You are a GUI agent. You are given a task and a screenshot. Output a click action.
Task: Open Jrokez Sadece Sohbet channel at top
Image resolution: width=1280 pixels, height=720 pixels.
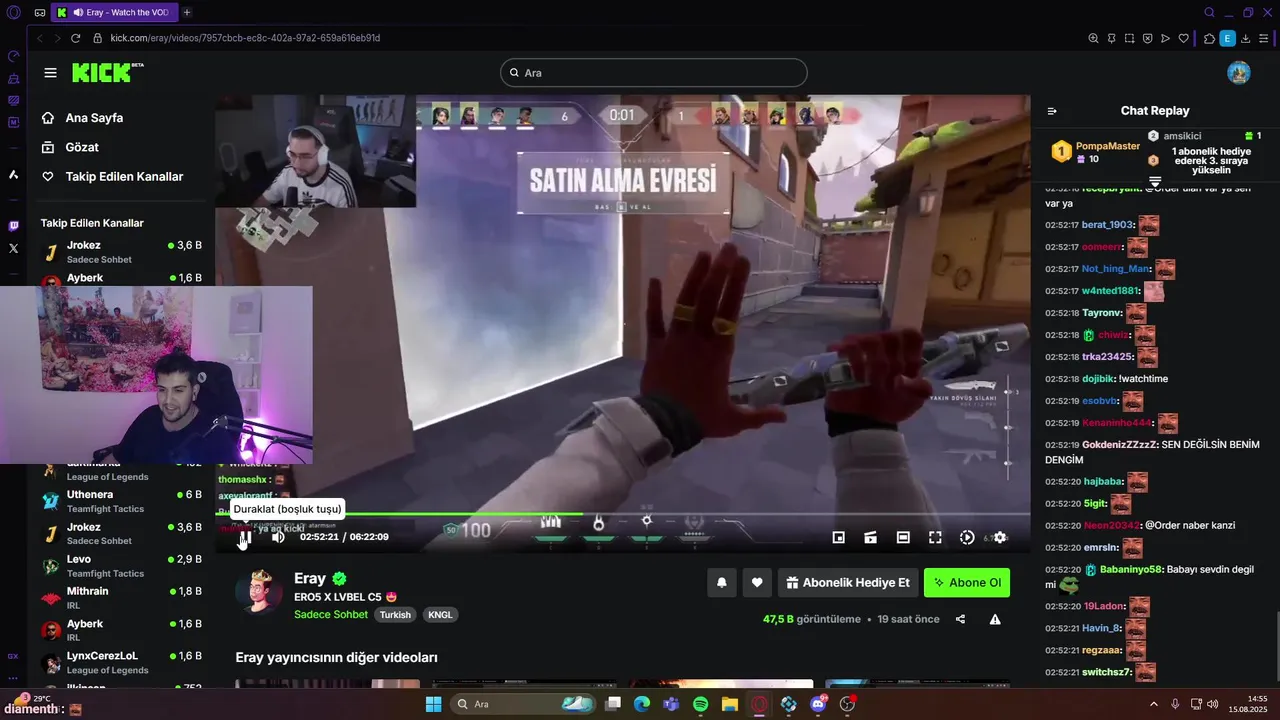120,252
